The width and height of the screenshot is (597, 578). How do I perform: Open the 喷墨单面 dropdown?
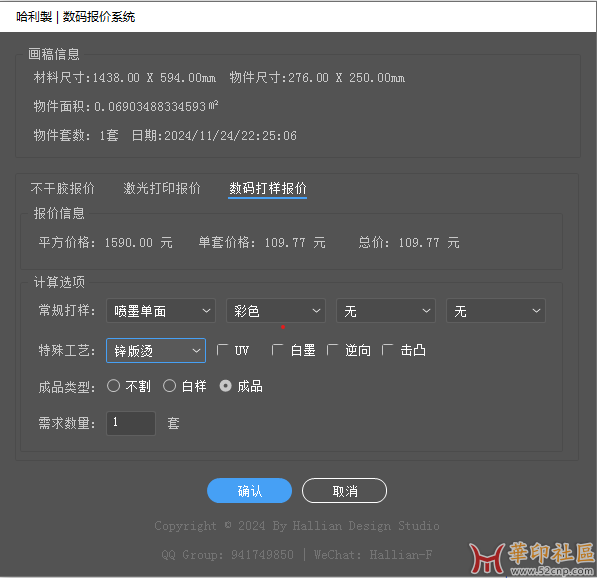[161, 311]
